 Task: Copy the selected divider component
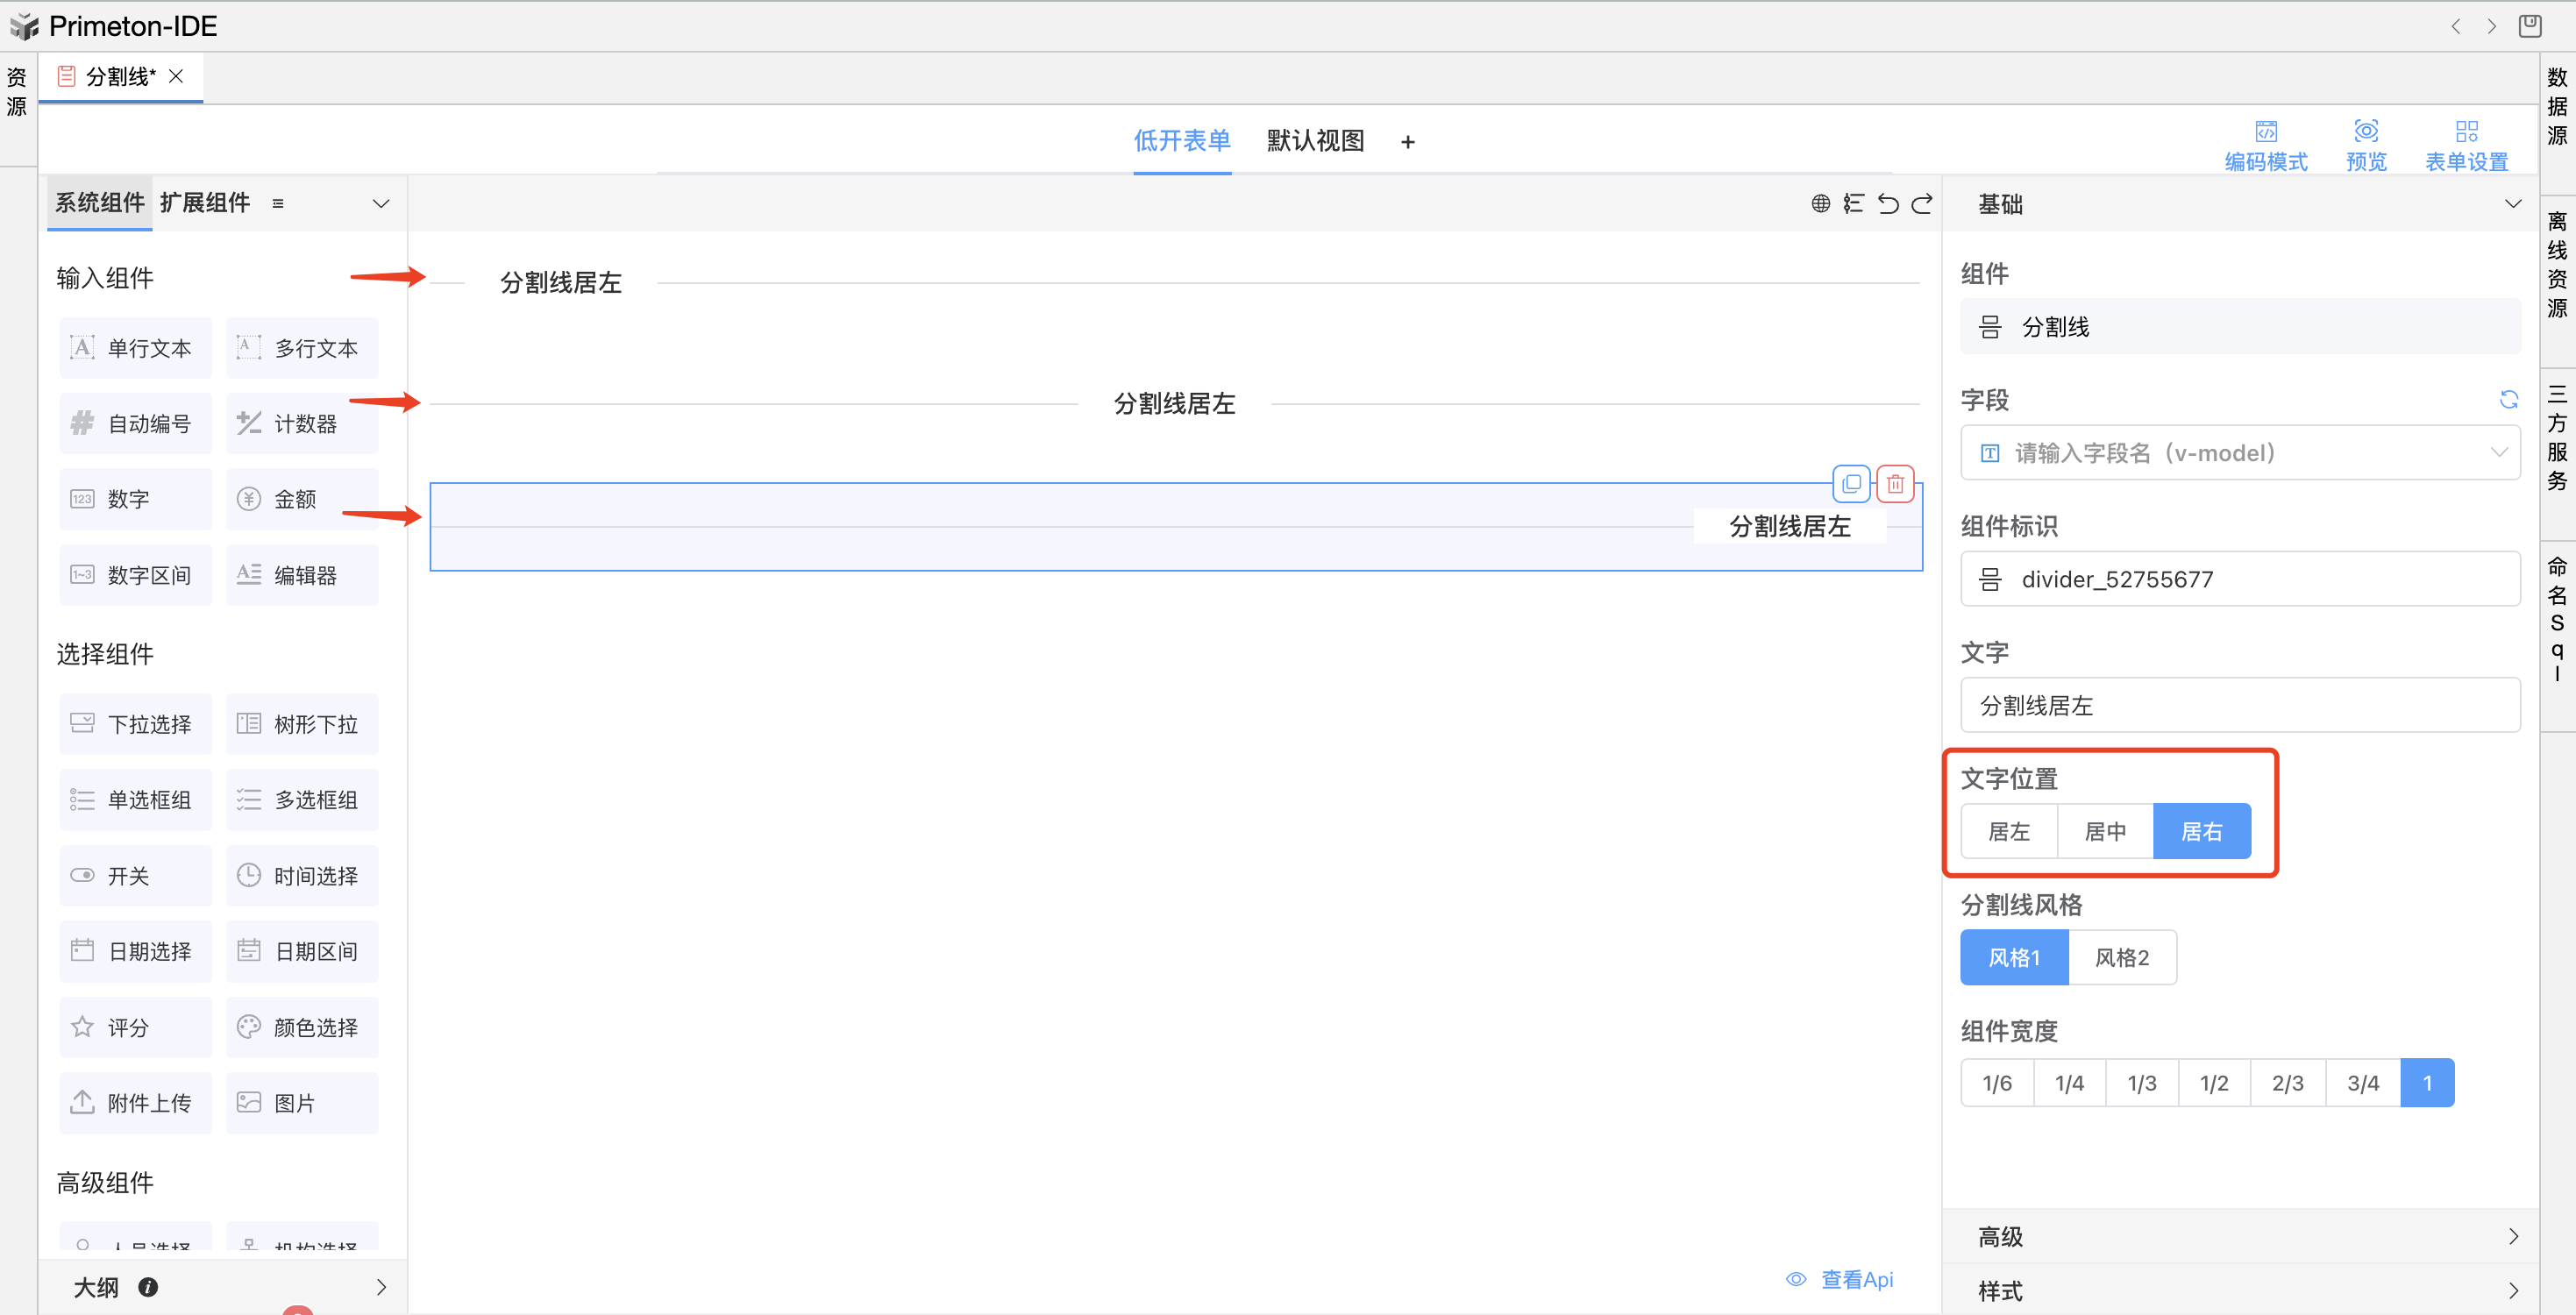[1851, 484]
